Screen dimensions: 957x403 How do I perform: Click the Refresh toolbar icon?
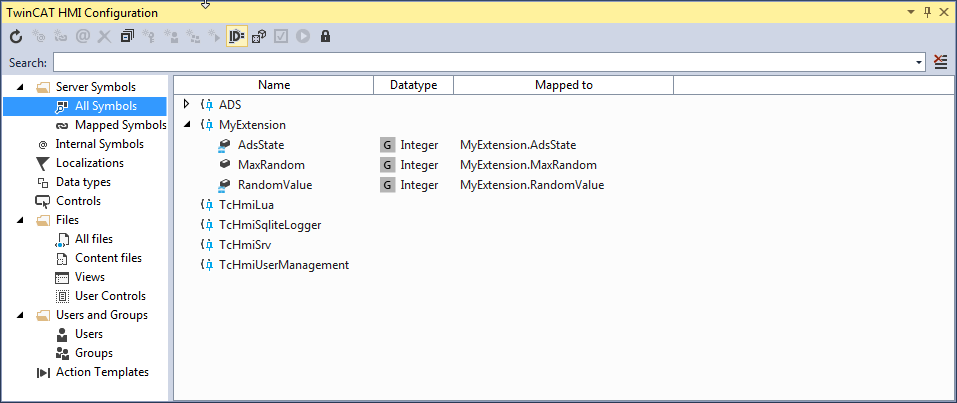click(x=16, y=37)
